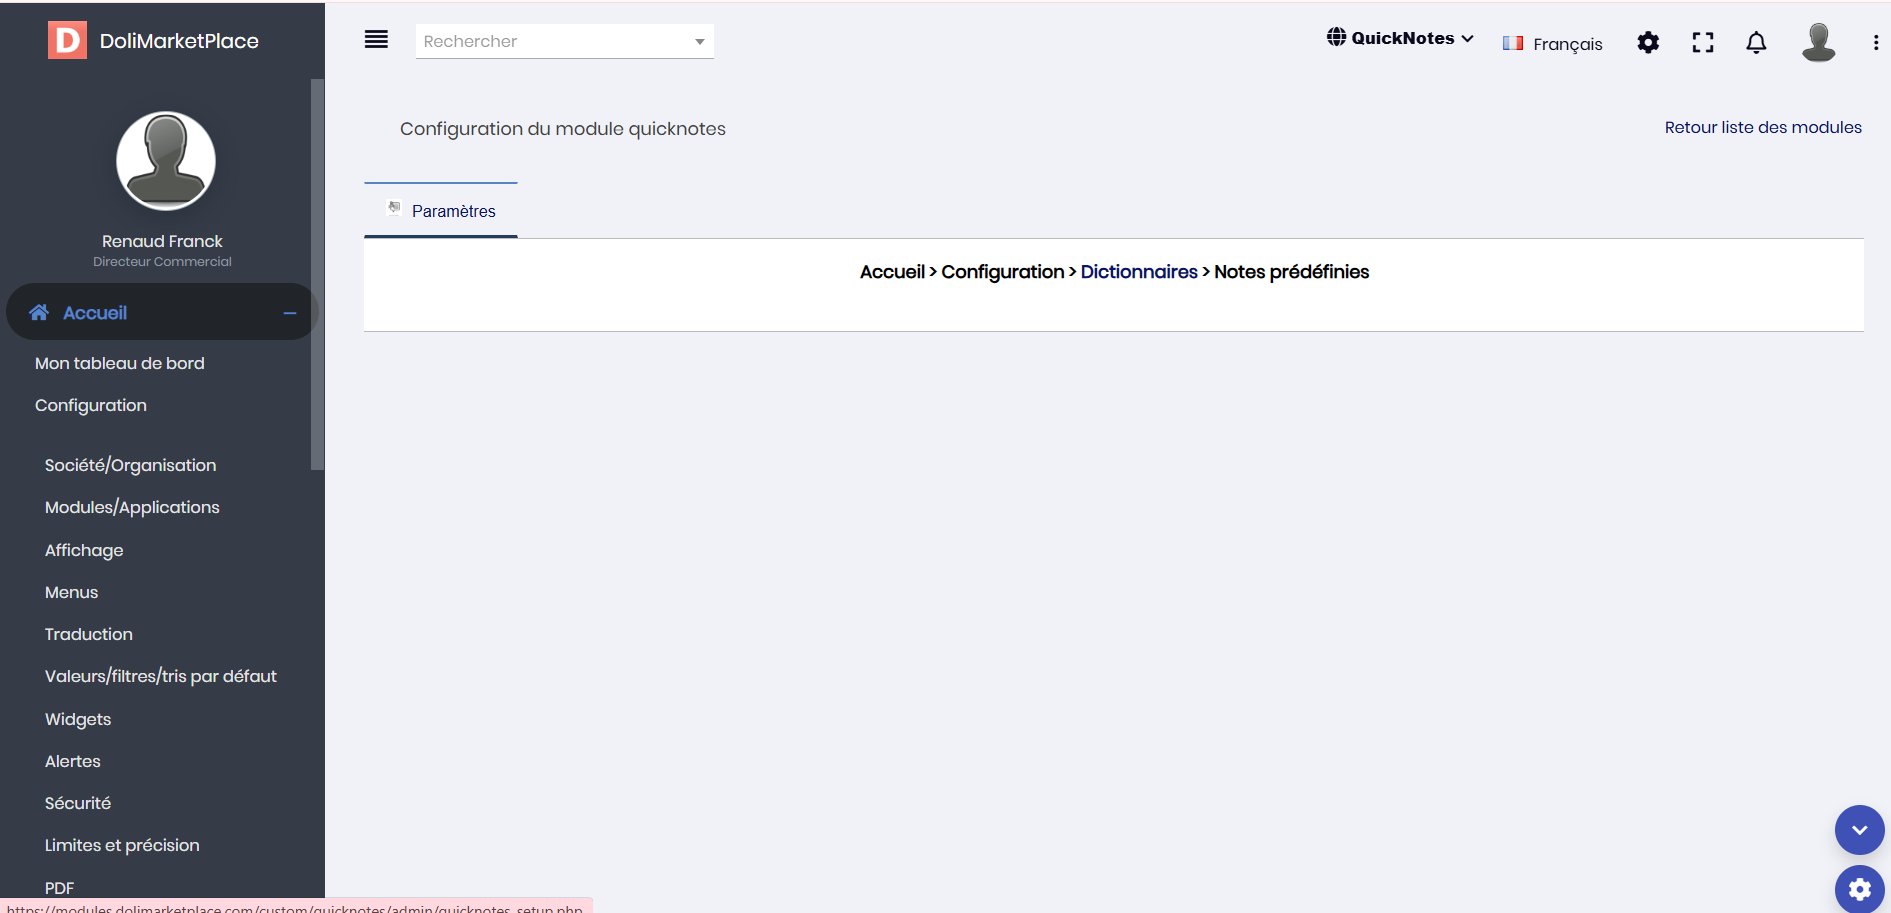Open Traduction in sidebar
Viewport: 1891px width, 913px height.
coord(88,634)
